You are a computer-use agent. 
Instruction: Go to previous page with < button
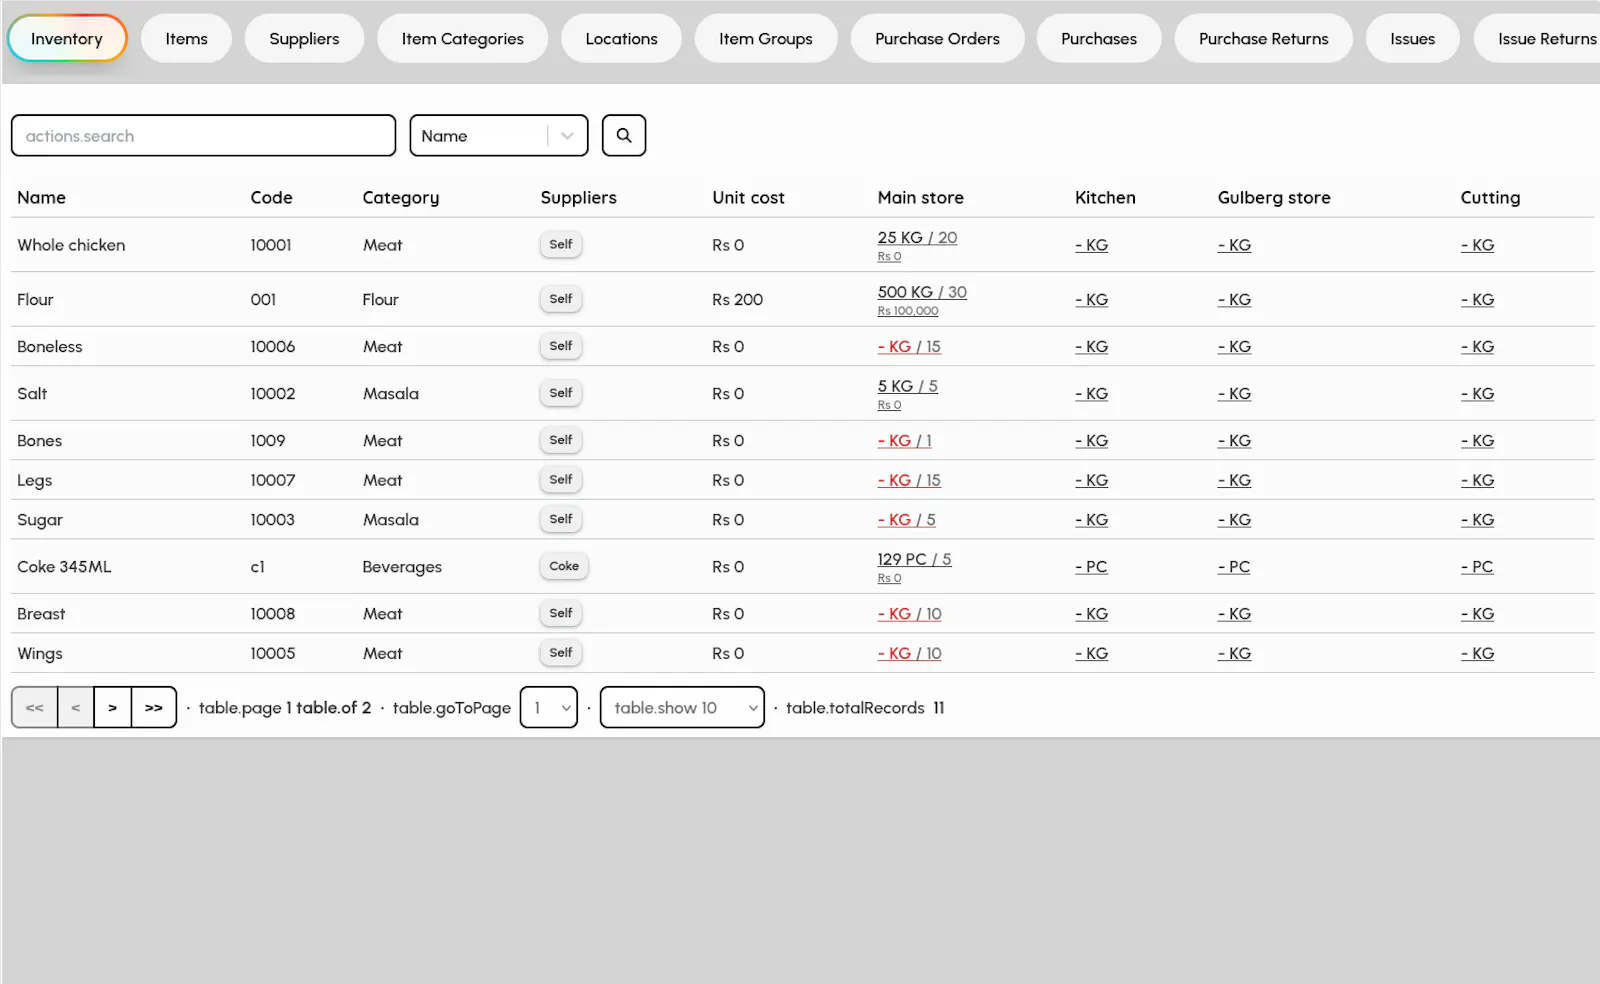click(x=76, y=708)
